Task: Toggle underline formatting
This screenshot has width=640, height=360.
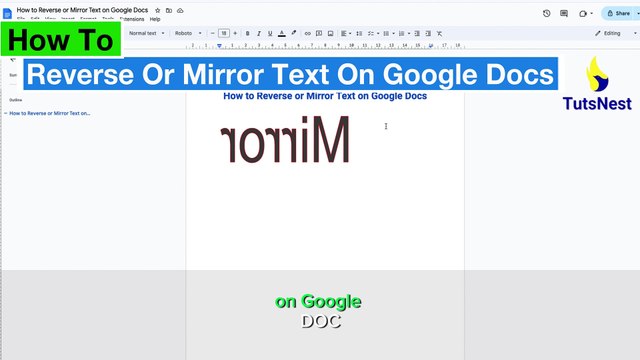Action: (270, 33)
